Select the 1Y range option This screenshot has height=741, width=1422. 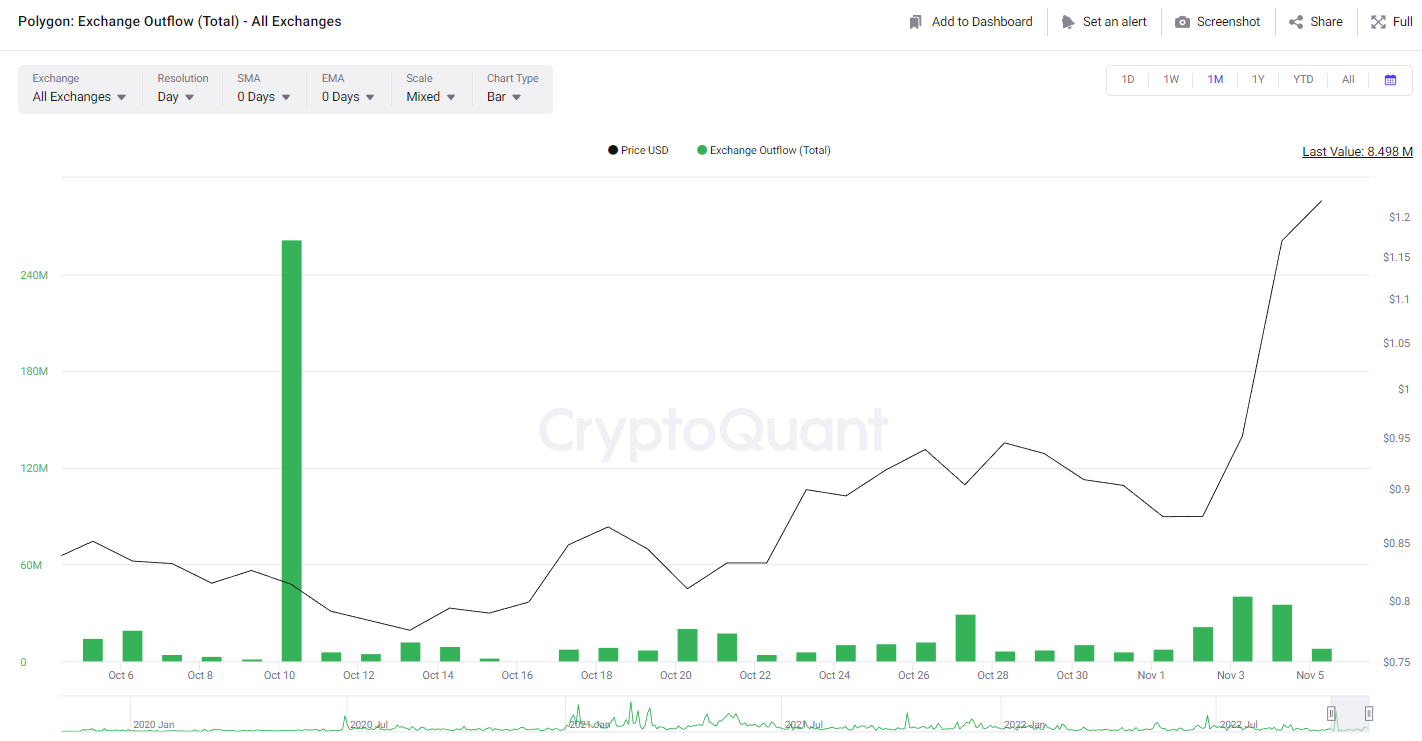(1258, 80)
